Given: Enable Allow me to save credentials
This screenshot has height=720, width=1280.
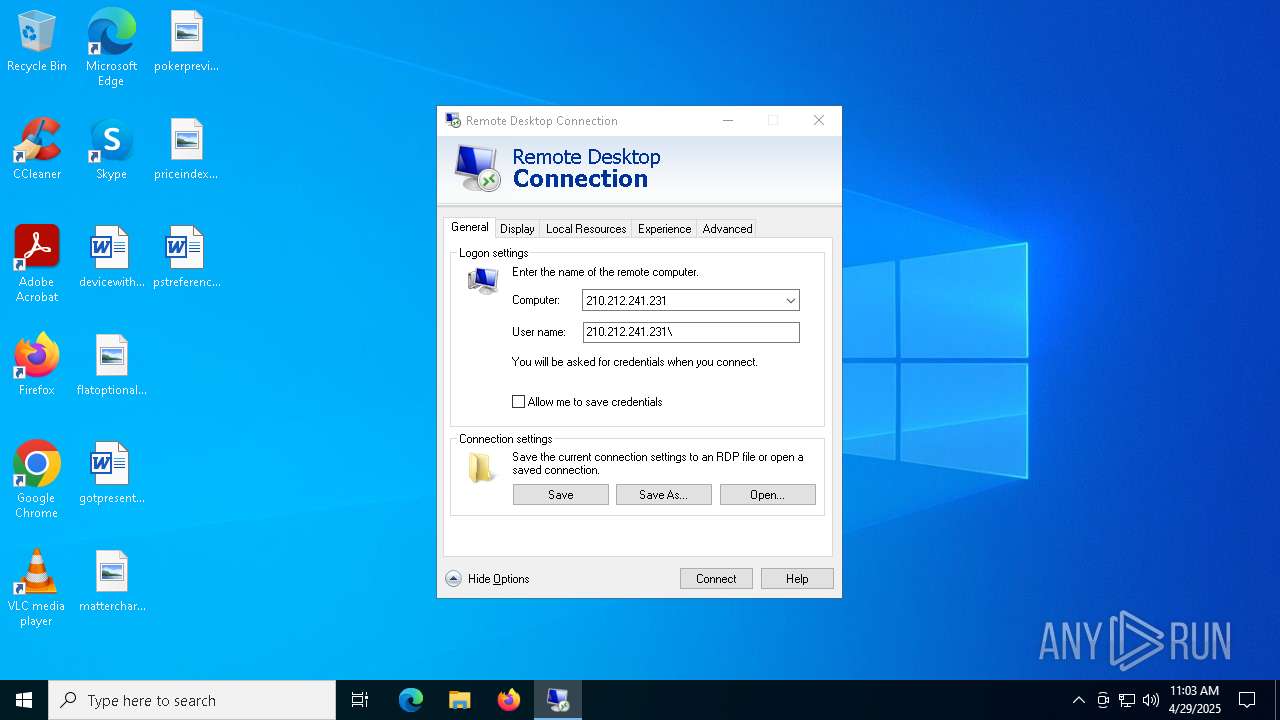Looking at the screenshot, I should [518, 402].
